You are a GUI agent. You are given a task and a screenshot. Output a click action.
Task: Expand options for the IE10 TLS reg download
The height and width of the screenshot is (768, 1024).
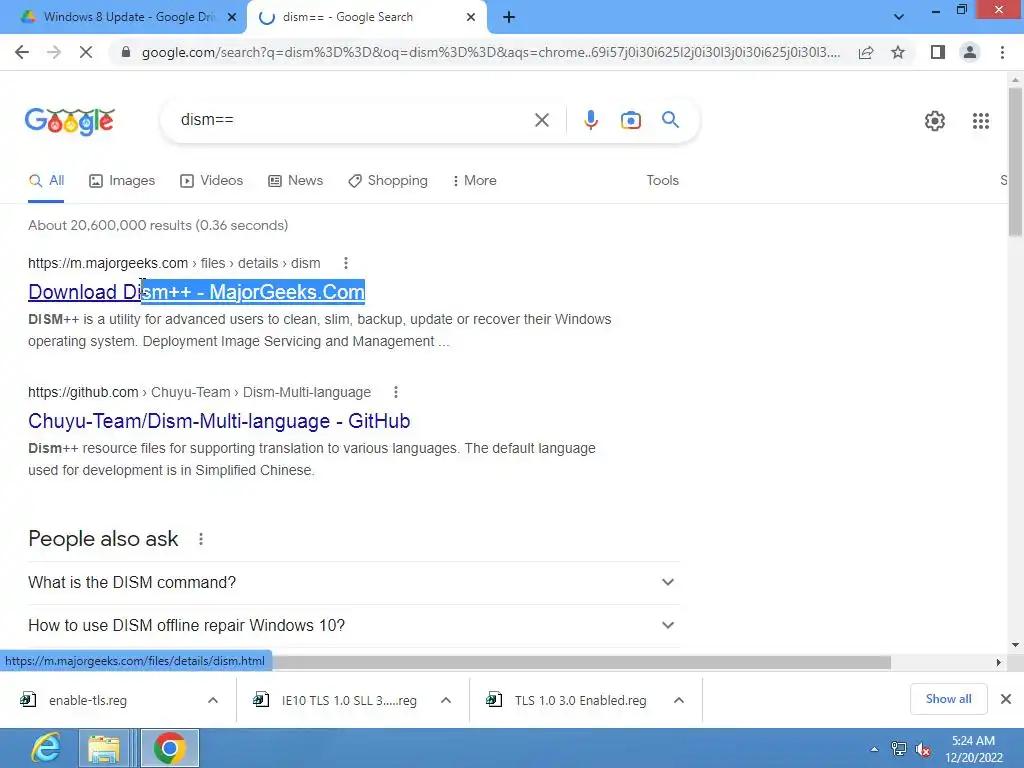(446, 700)
